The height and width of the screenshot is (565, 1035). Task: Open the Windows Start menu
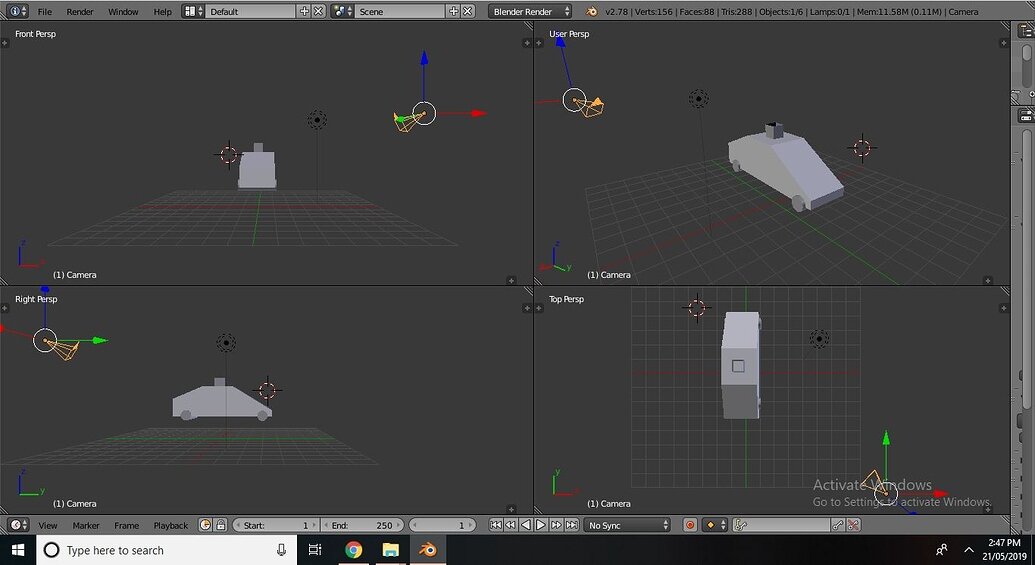click(18, 550)
